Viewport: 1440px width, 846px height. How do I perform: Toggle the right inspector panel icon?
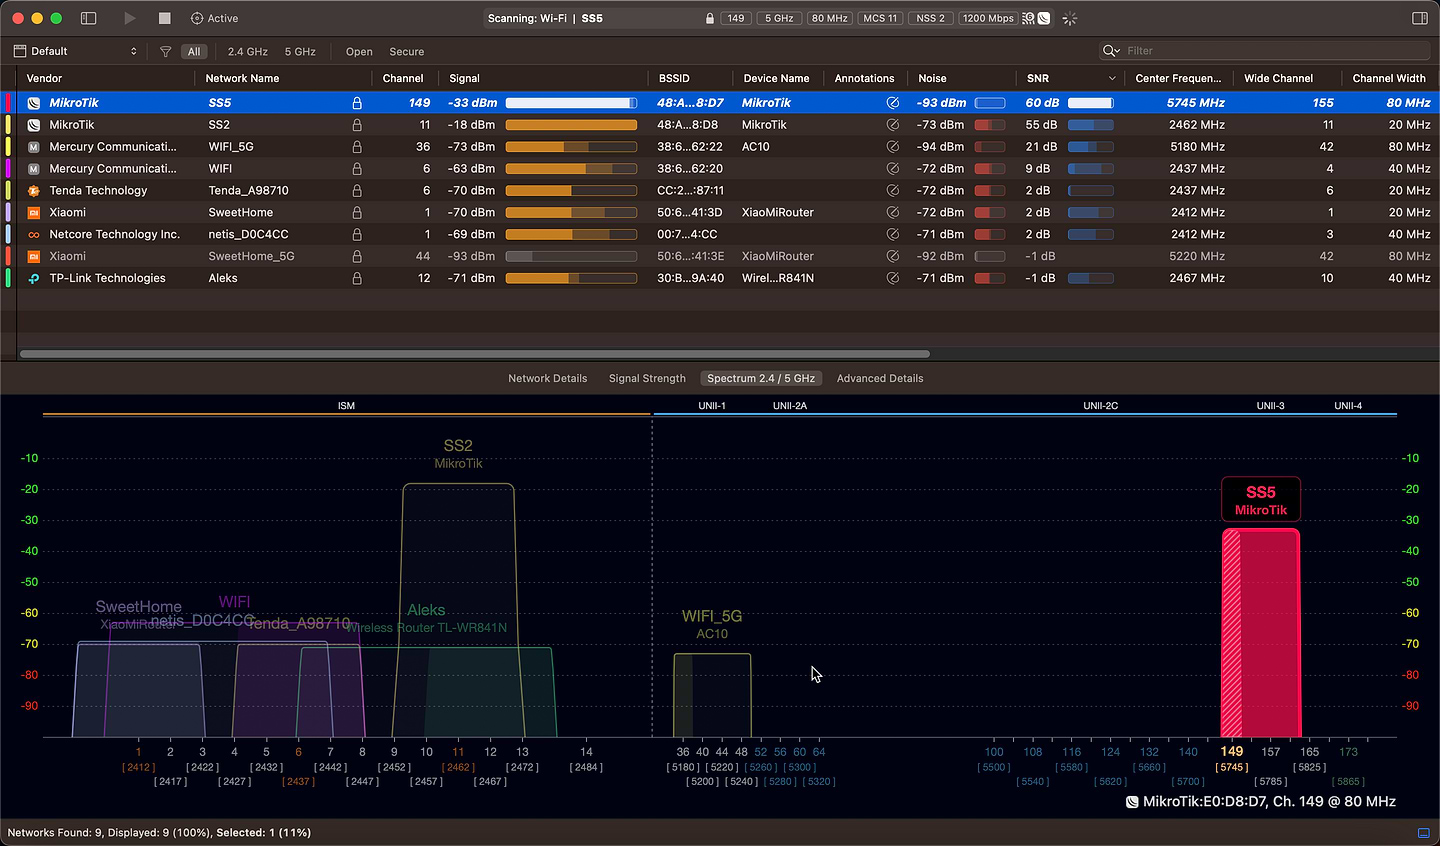click(1420, 18)
